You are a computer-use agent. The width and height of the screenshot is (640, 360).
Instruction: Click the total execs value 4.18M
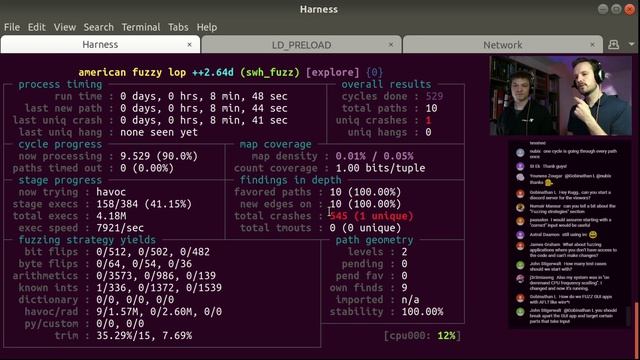[x=111, y=216]
